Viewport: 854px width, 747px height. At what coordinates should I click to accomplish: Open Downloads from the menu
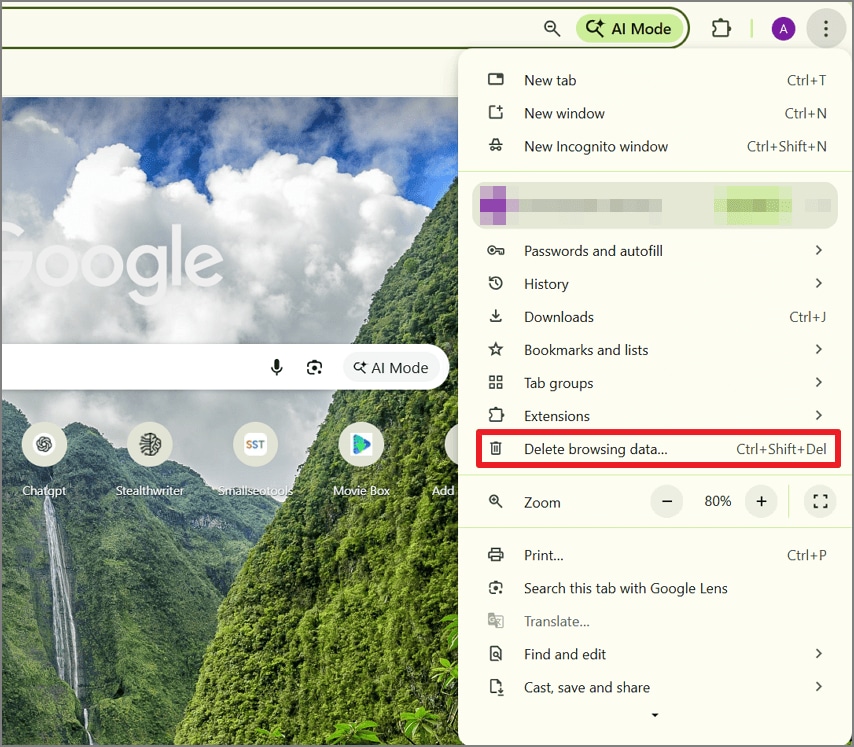coord(656,317)
